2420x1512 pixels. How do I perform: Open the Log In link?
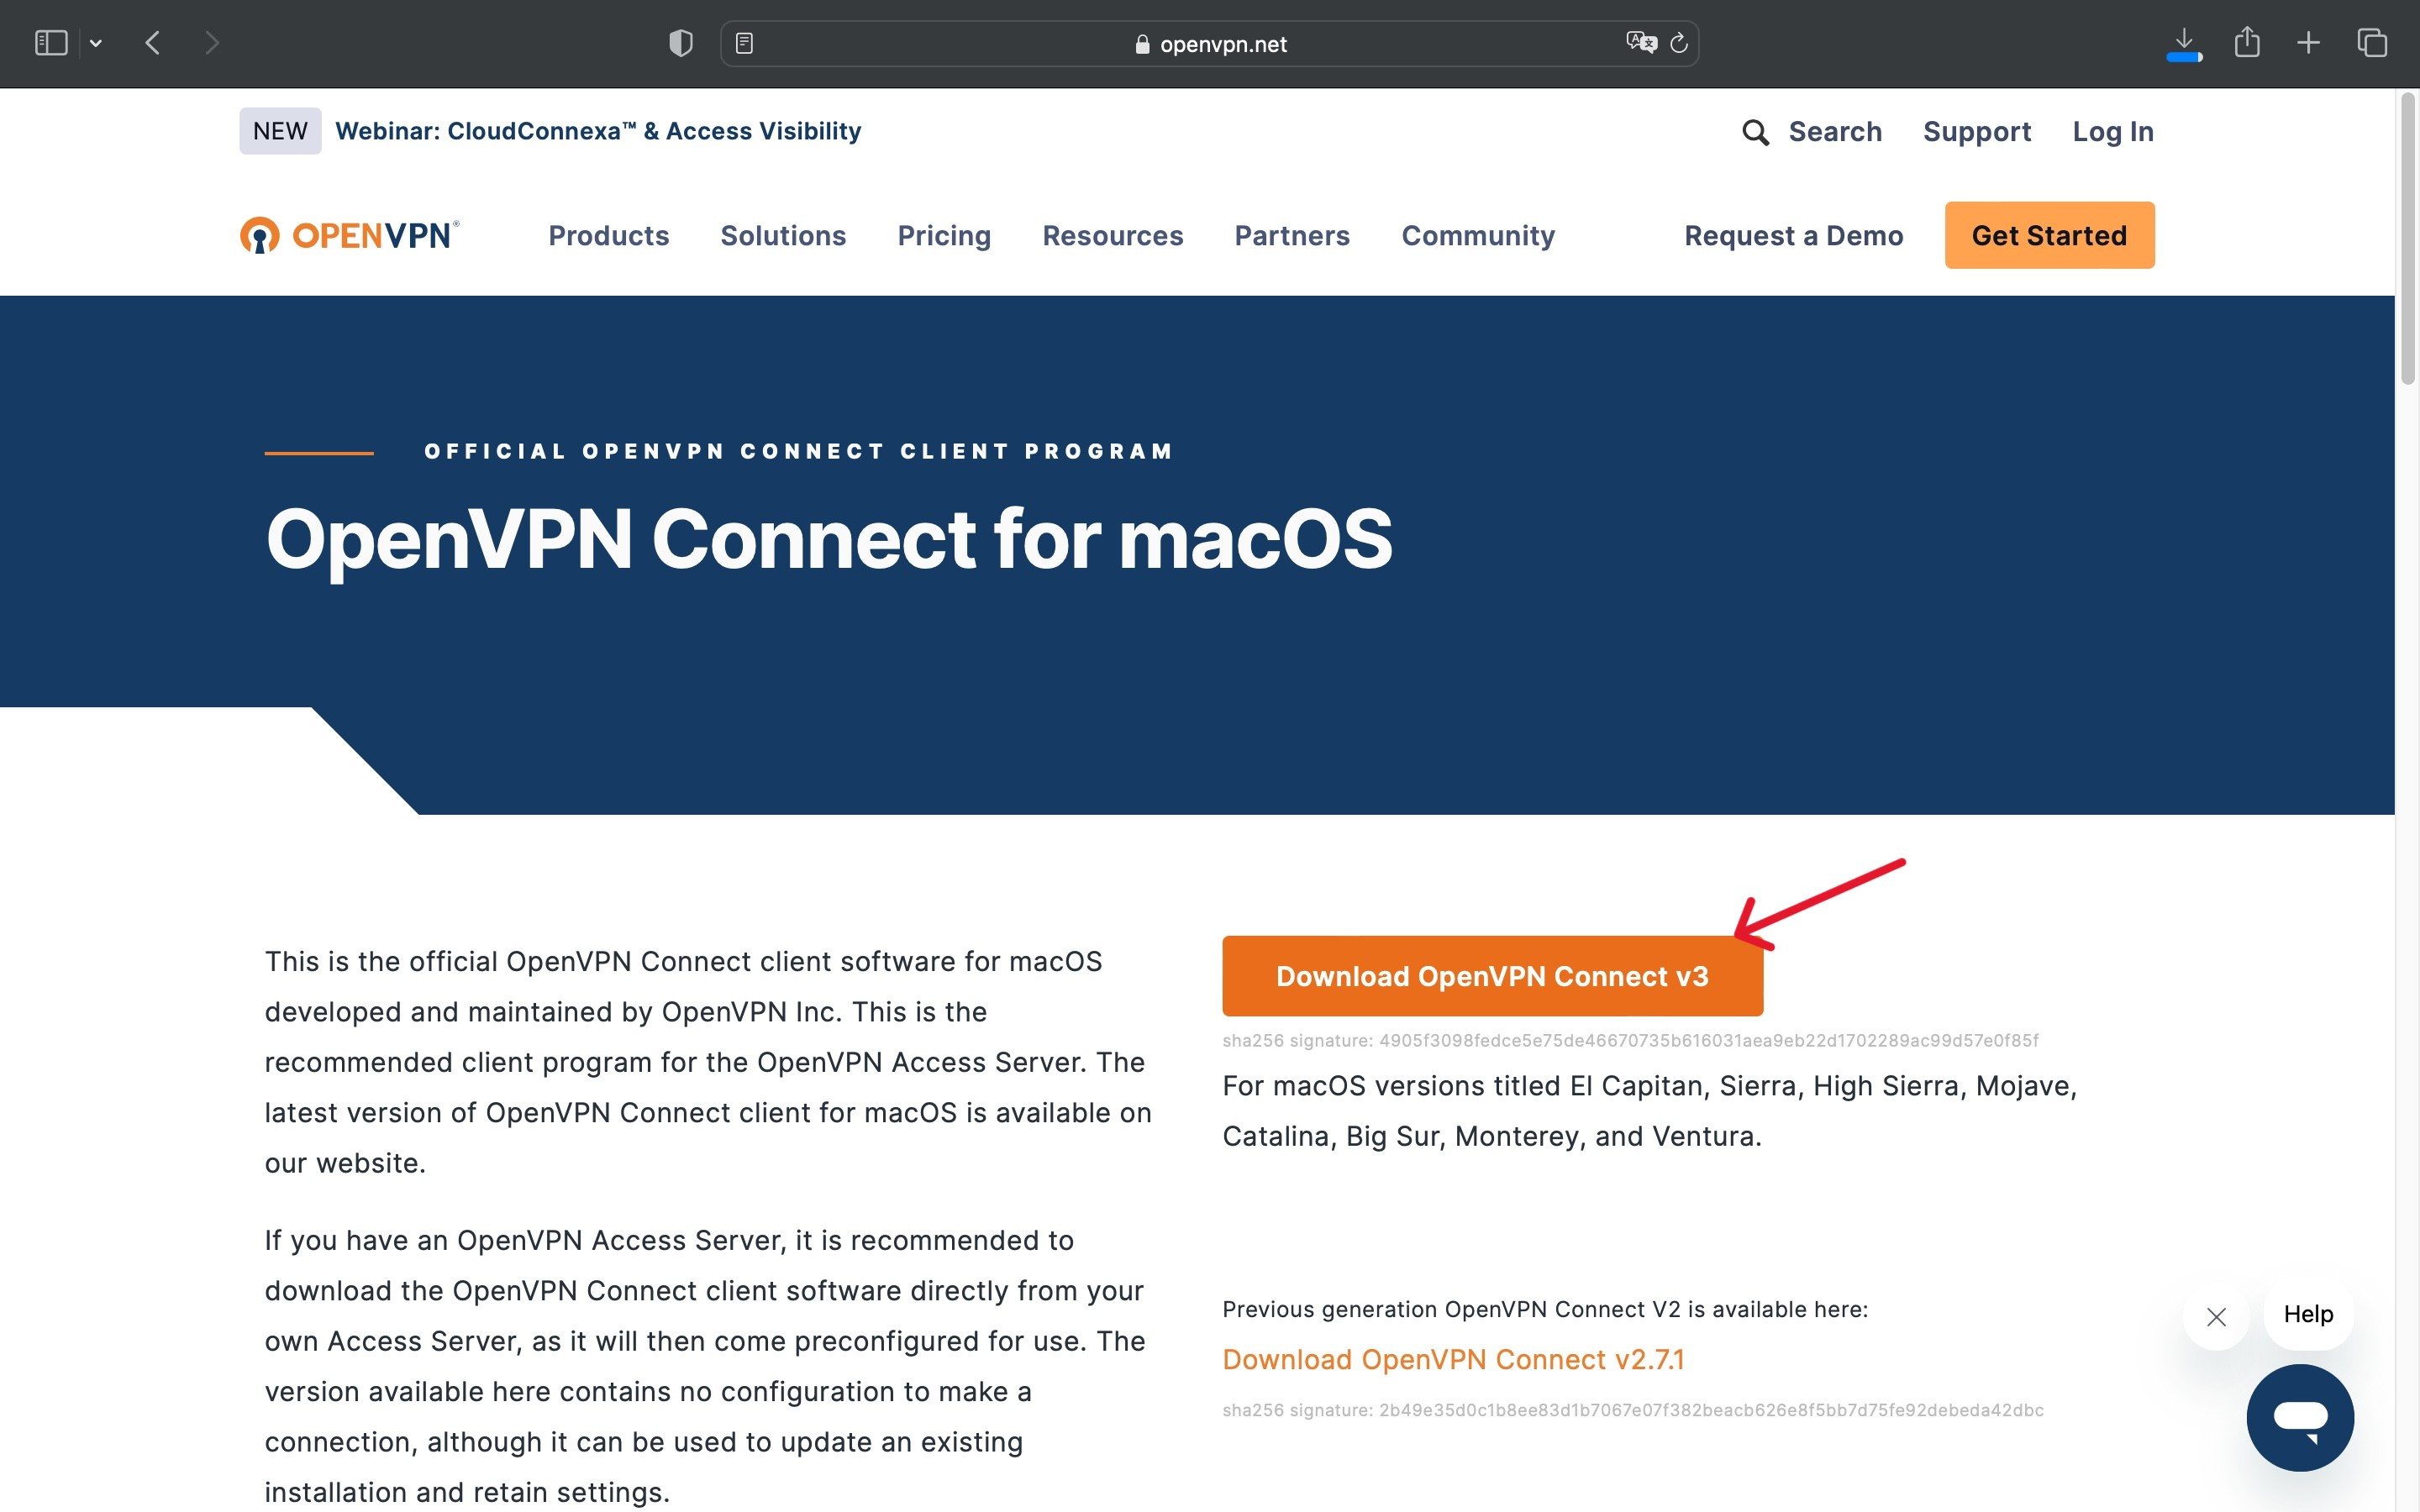click(2113, 131)
